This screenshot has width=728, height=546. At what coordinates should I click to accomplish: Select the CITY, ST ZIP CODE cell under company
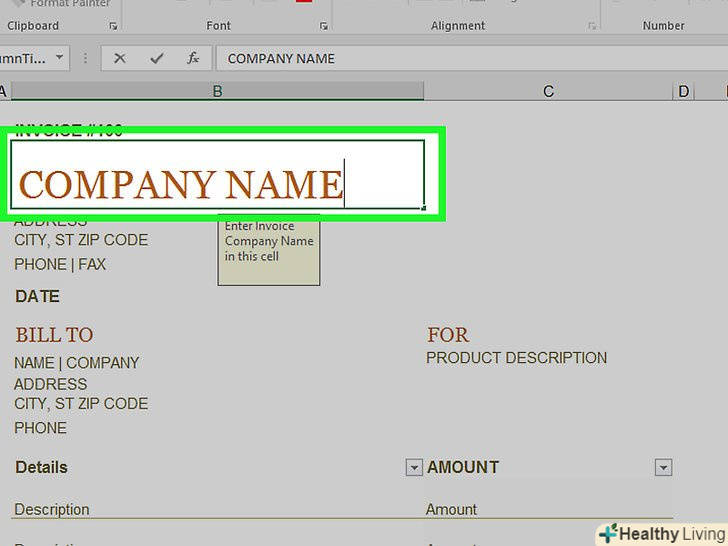(x=81, y=240)
